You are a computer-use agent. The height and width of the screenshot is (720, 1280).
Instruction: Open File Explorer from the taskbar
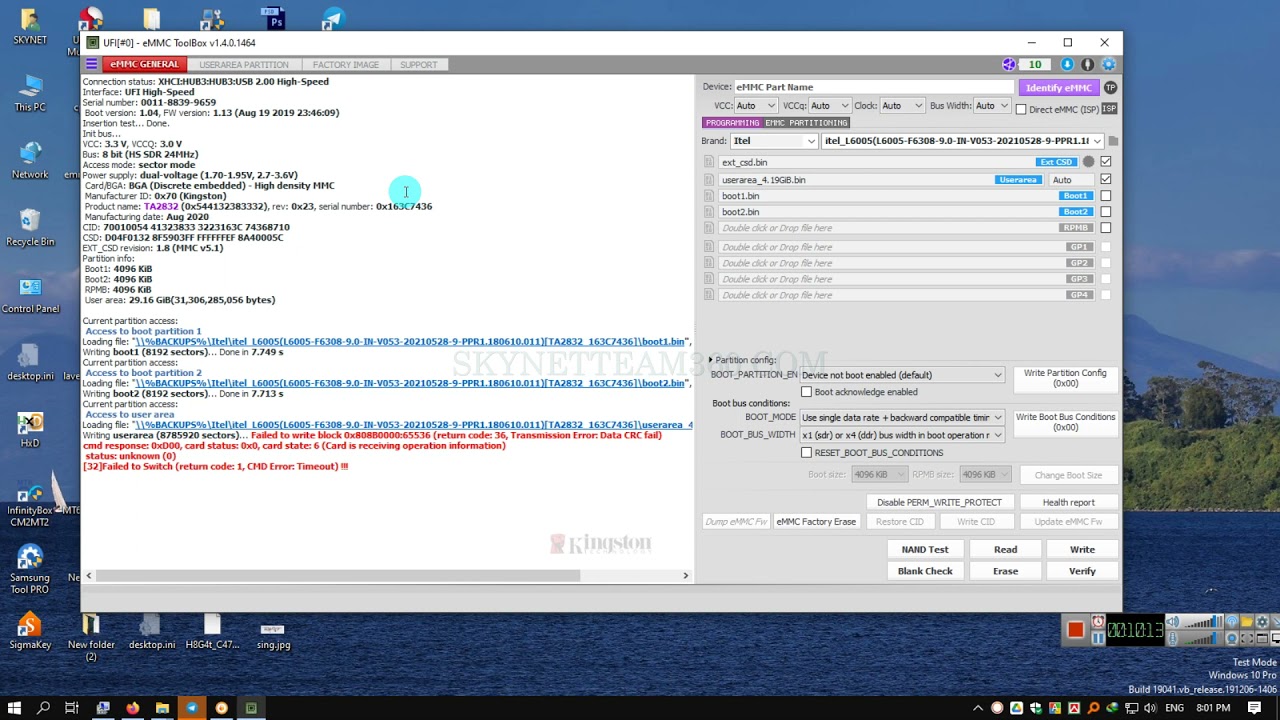tap(162, 708)
